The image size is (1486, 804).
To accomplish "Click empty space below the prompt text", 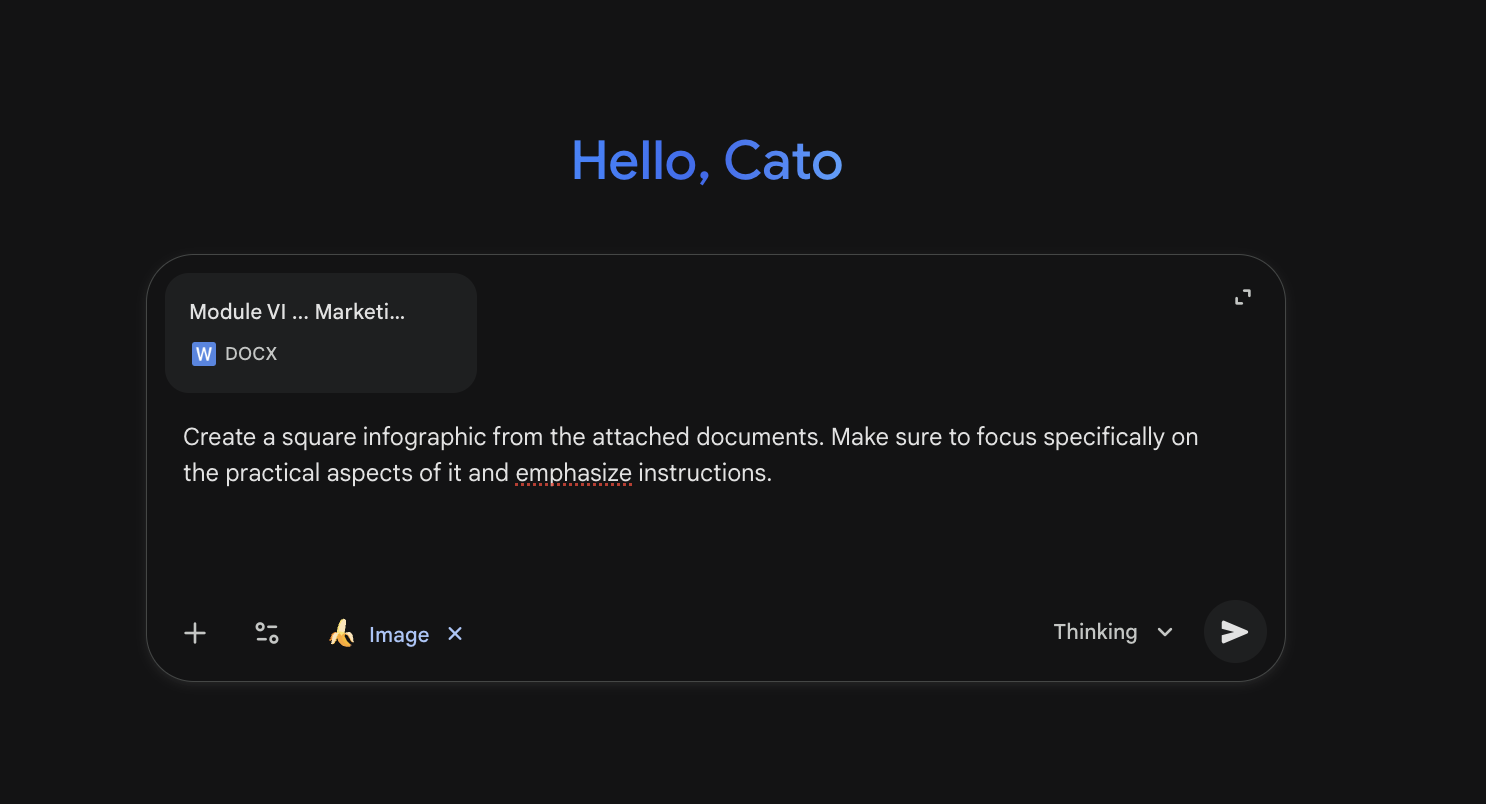I will click(x=700, y=545).
